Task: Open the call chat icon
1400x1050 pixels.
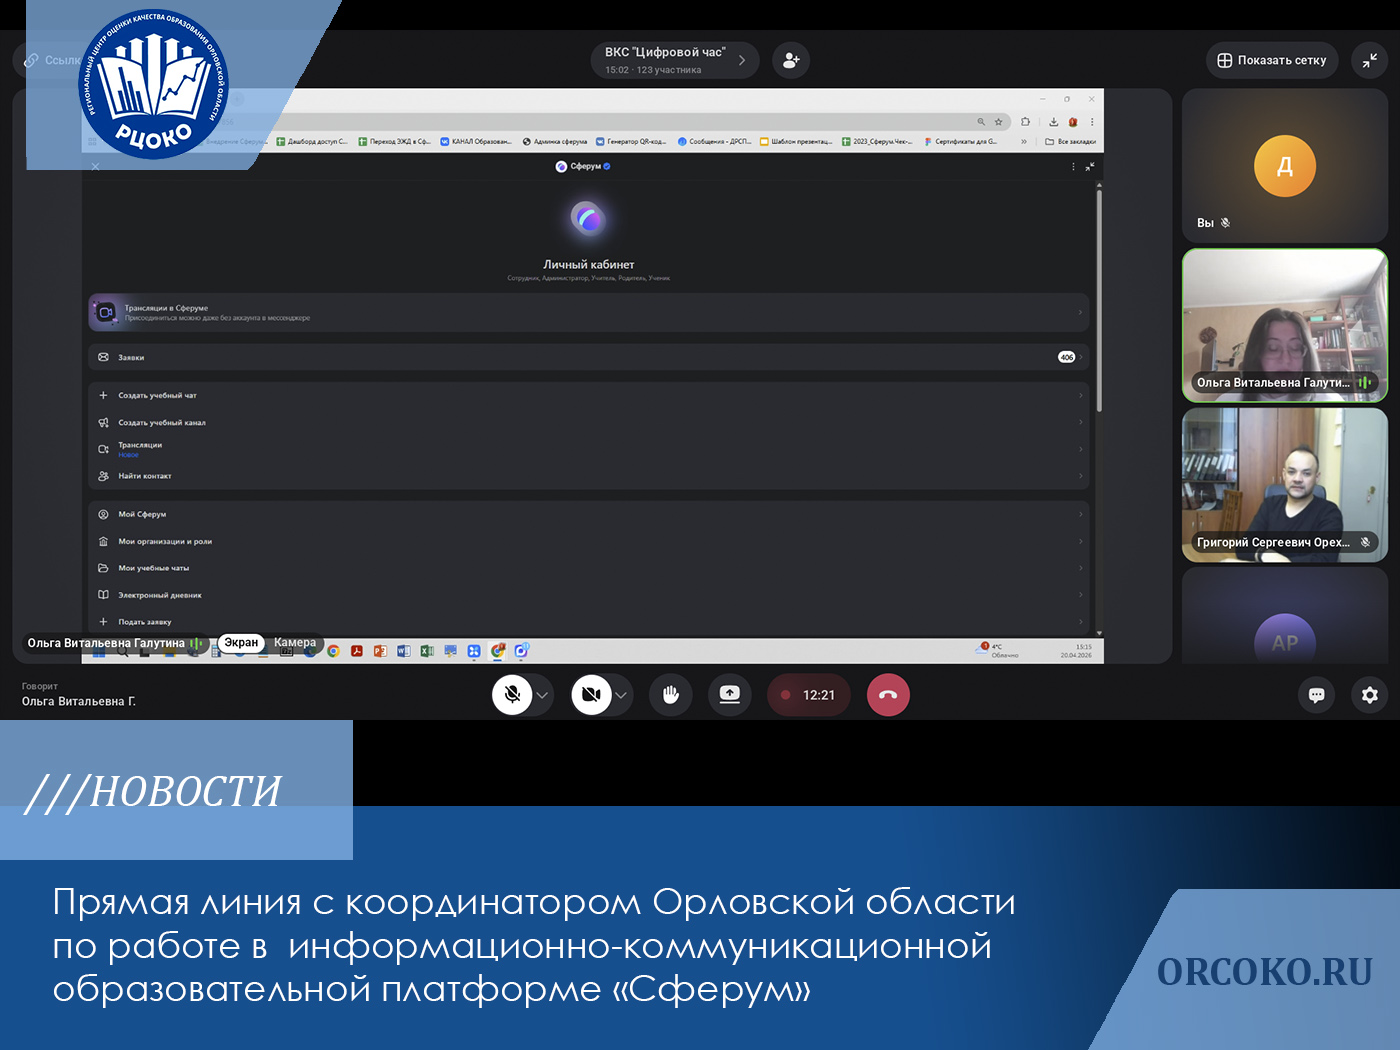Action: [1316, 695]
